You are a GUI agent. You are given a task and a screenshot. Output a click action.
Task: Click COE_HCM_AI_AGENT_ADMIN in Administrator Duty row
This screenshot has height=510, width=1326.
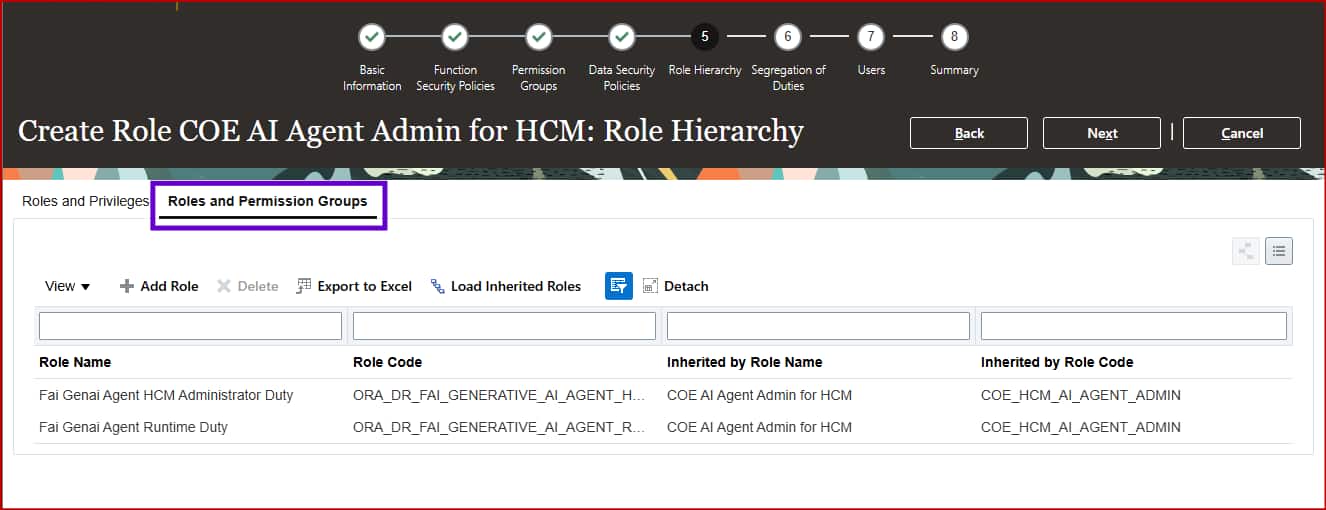(1080, 395)
